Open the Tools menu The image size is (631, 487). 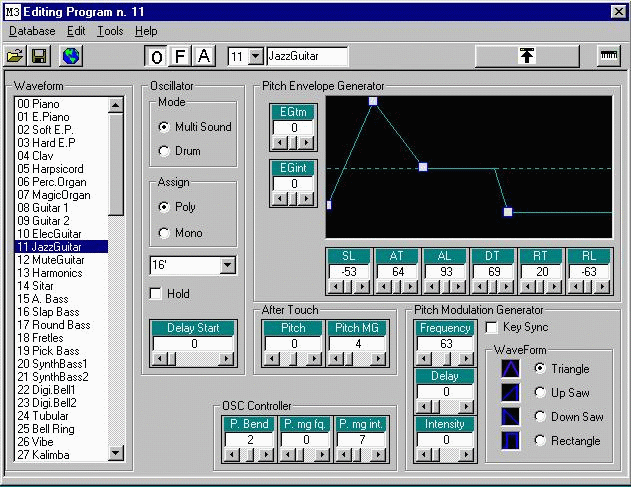(x=110, y=31)
